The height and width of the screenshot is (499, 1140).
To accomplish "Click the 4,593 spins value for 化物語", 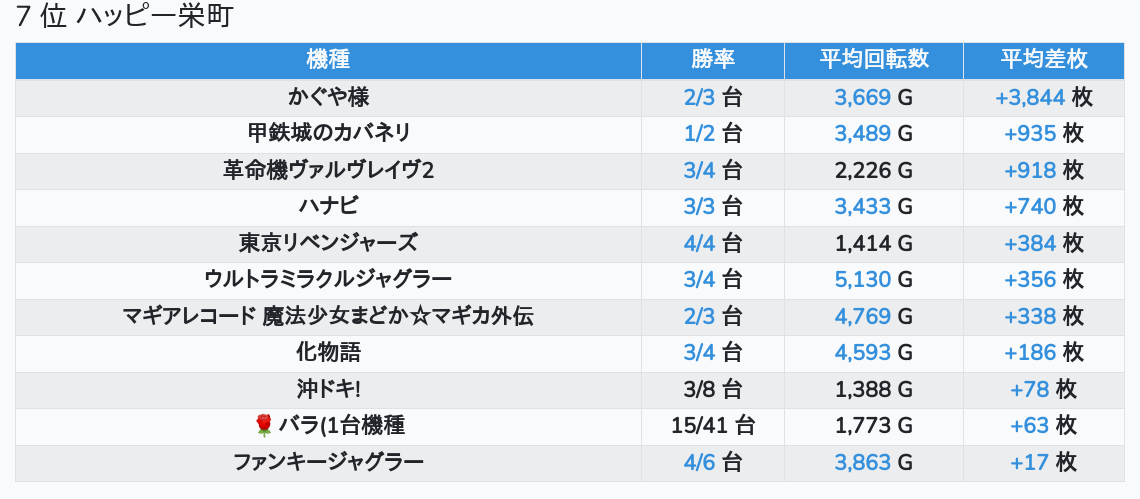I will pyautogui.click(x=862, y=352).
